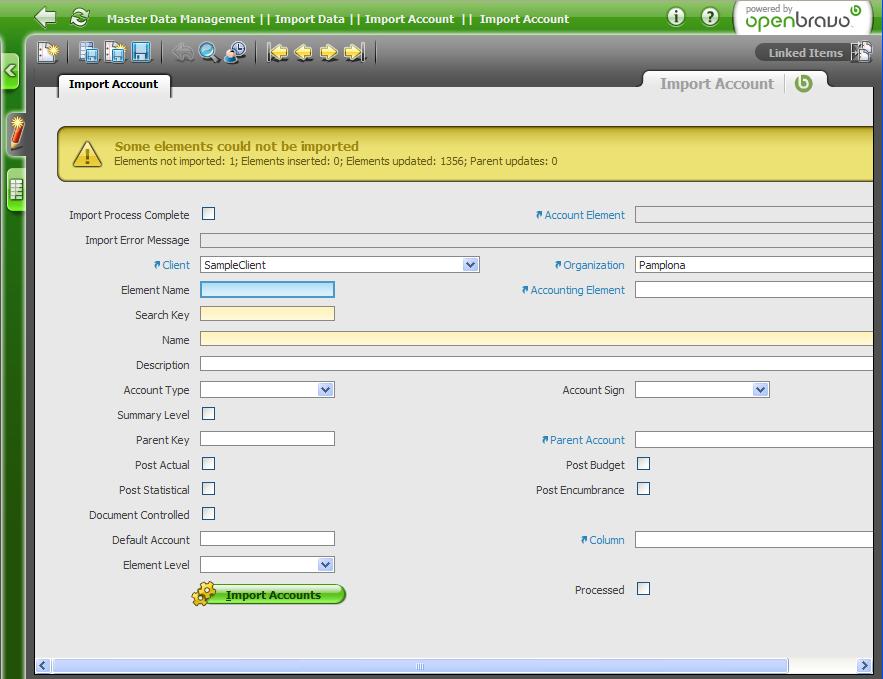Click the Import Accounts button
Viewport: 883px width, 679px height.
point(270,595)
